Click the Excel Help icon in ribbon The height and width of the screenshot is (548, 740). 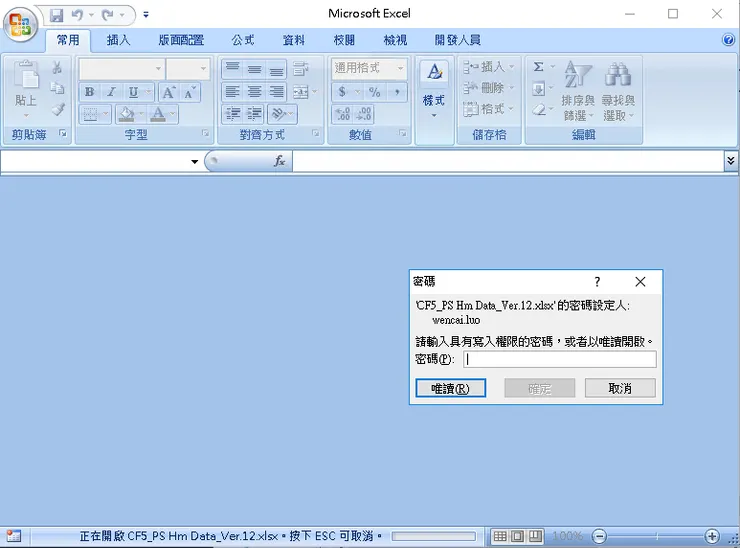[728, 40]
